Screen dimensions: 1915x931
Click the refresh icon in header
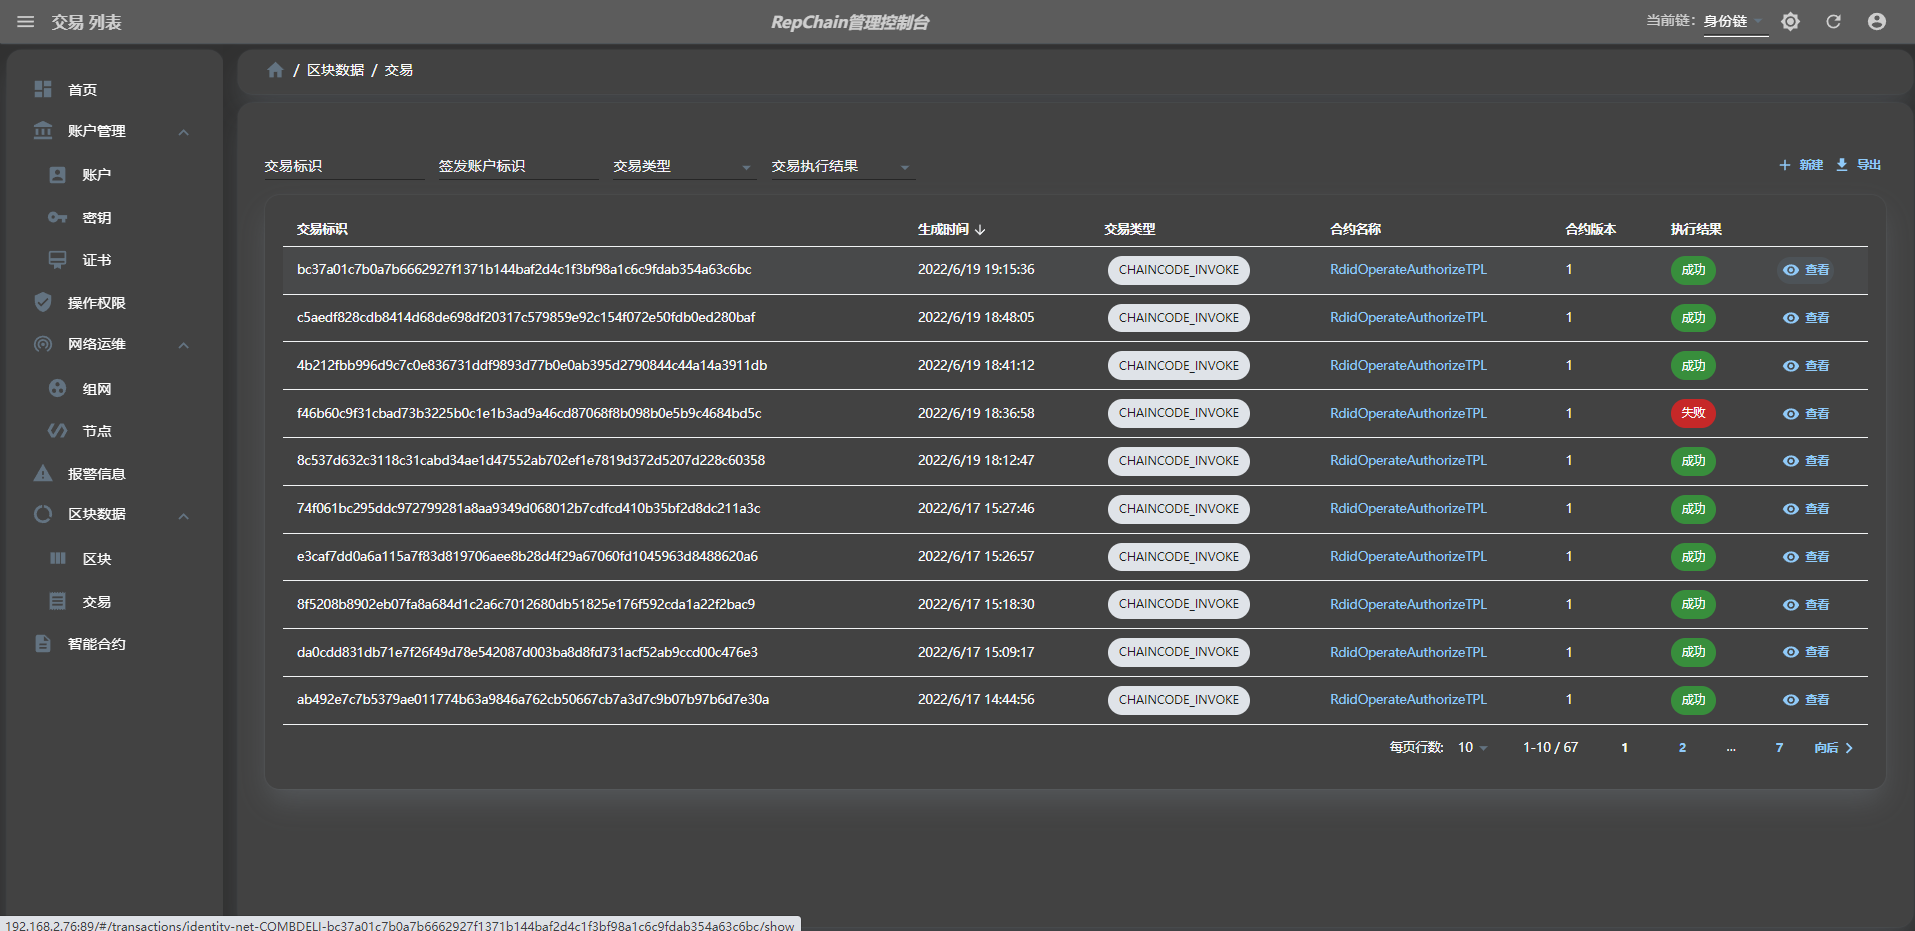pyautogui.click(x=1833, y=21)
